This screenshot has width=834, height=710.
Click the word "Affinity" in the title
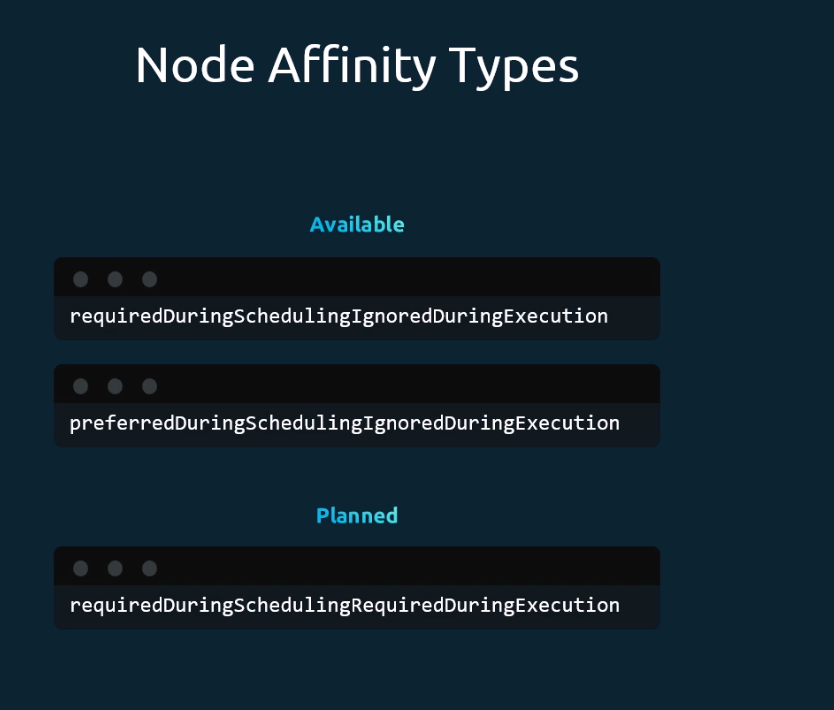tap(352, 66)
